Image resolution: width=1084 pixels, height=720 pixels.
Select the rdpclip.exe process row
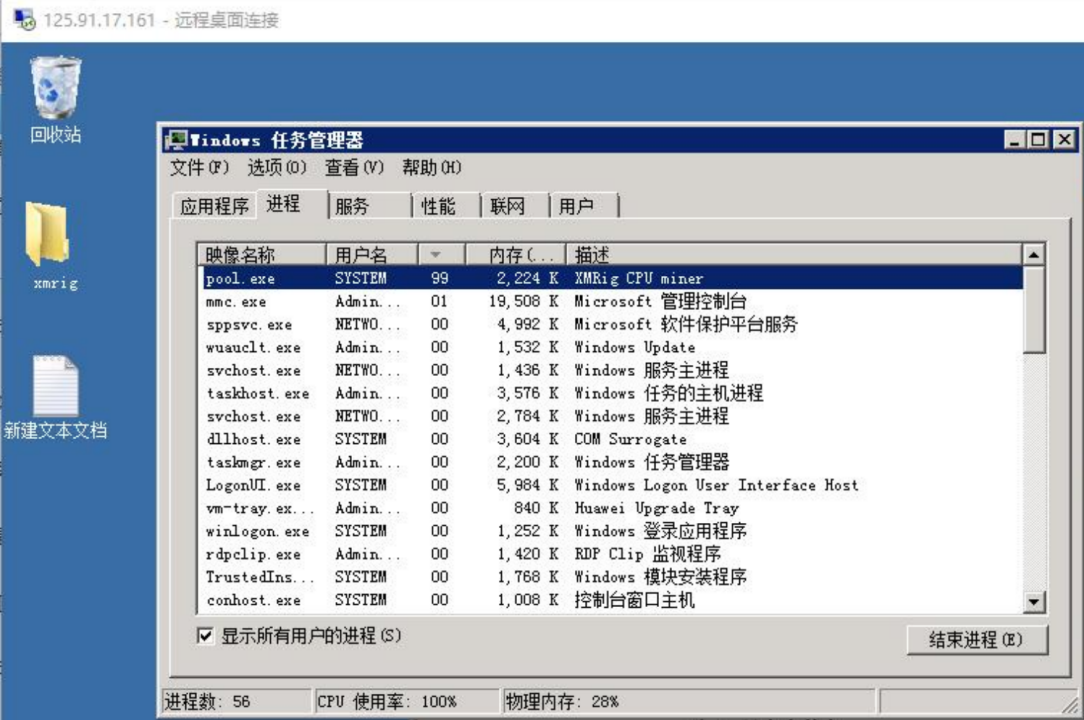(610, 554)
